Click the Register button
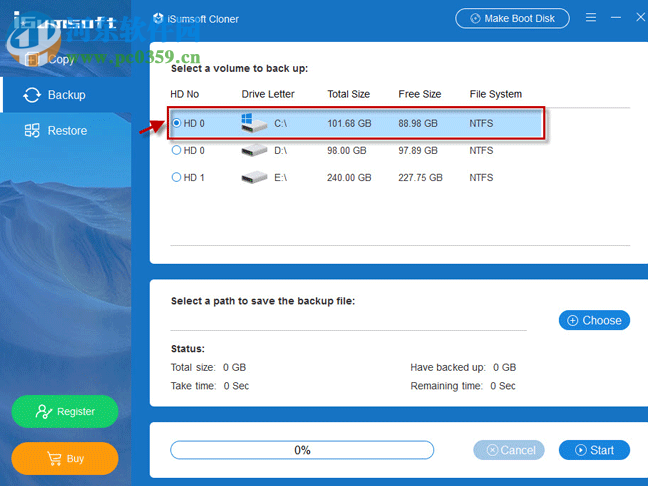This screenshot has width=648, height=486. pyautogui.click(x=65, y=412)
